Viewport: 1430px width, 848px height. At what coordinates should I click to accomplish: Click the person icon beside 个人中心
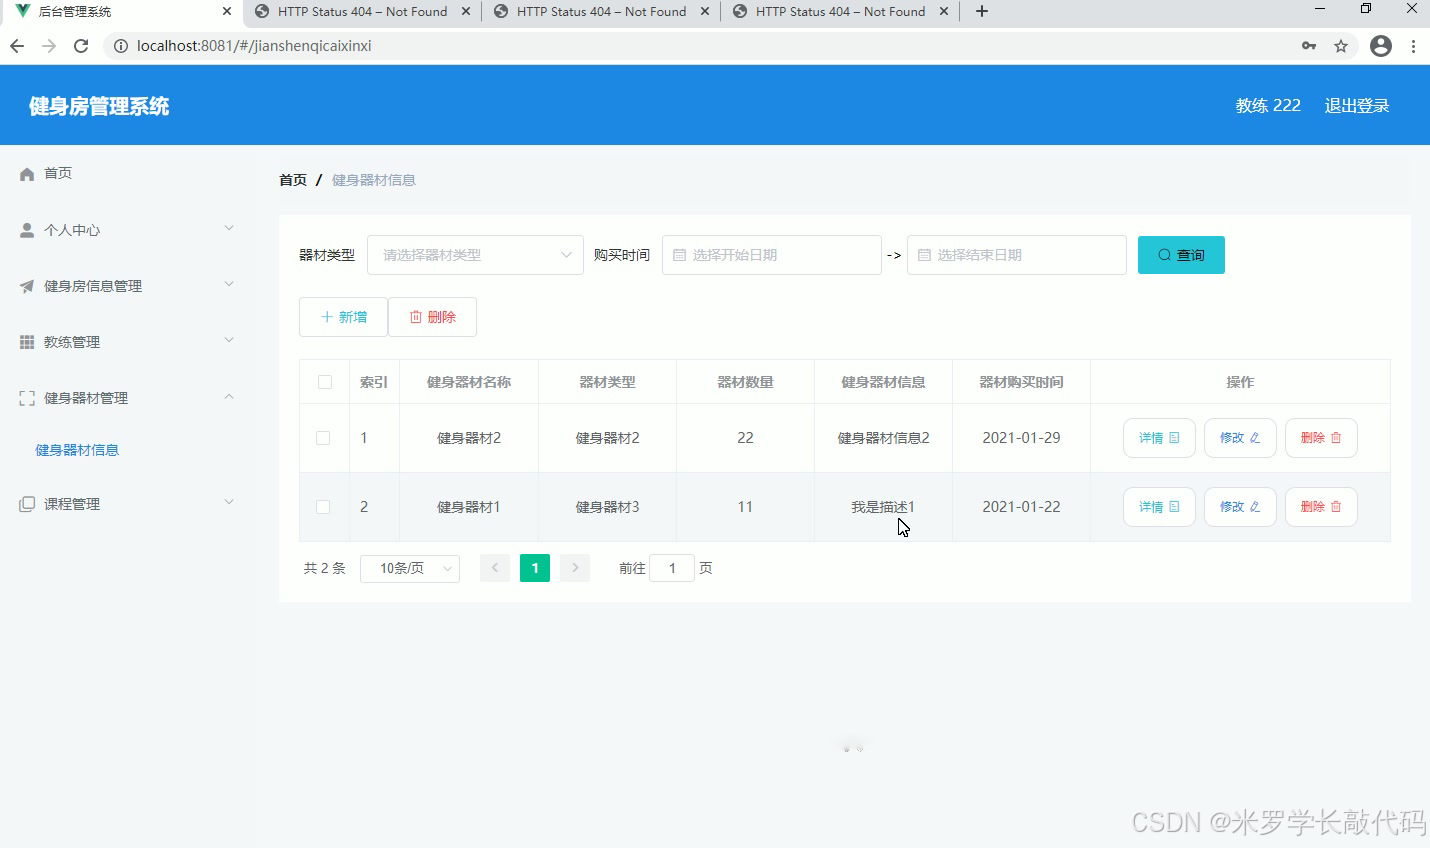pos(27,230)
